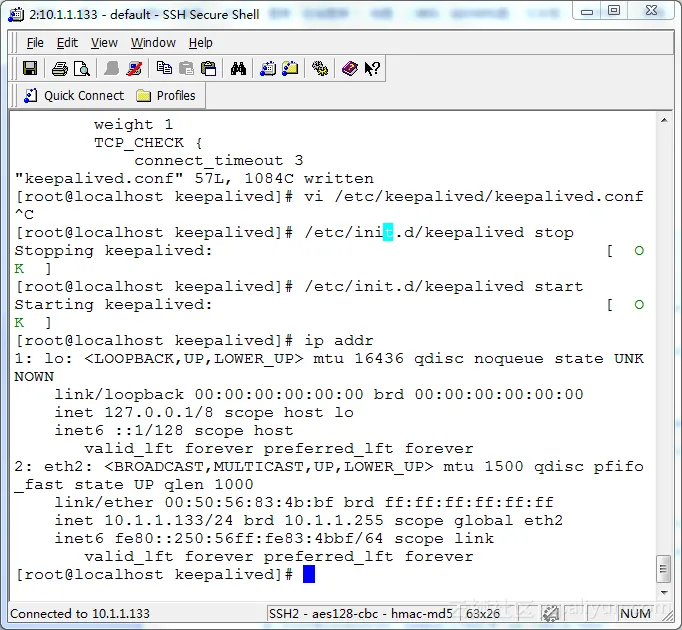
Task: Click "connect_timeout 3" config text
Action: (x=219, y=161)
